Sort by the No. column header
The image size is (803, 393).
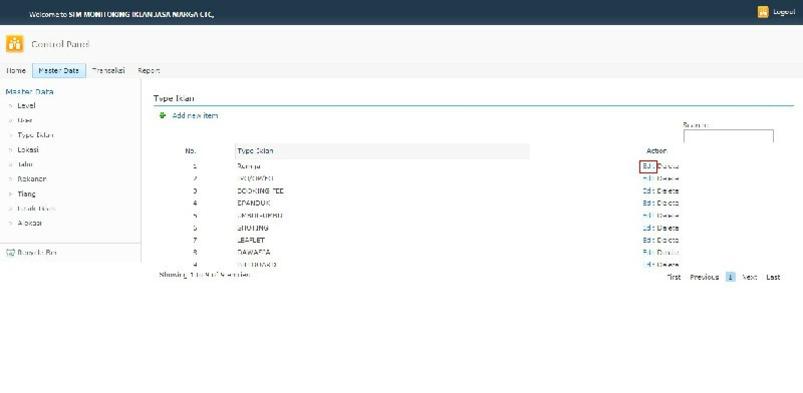[191, 151]
